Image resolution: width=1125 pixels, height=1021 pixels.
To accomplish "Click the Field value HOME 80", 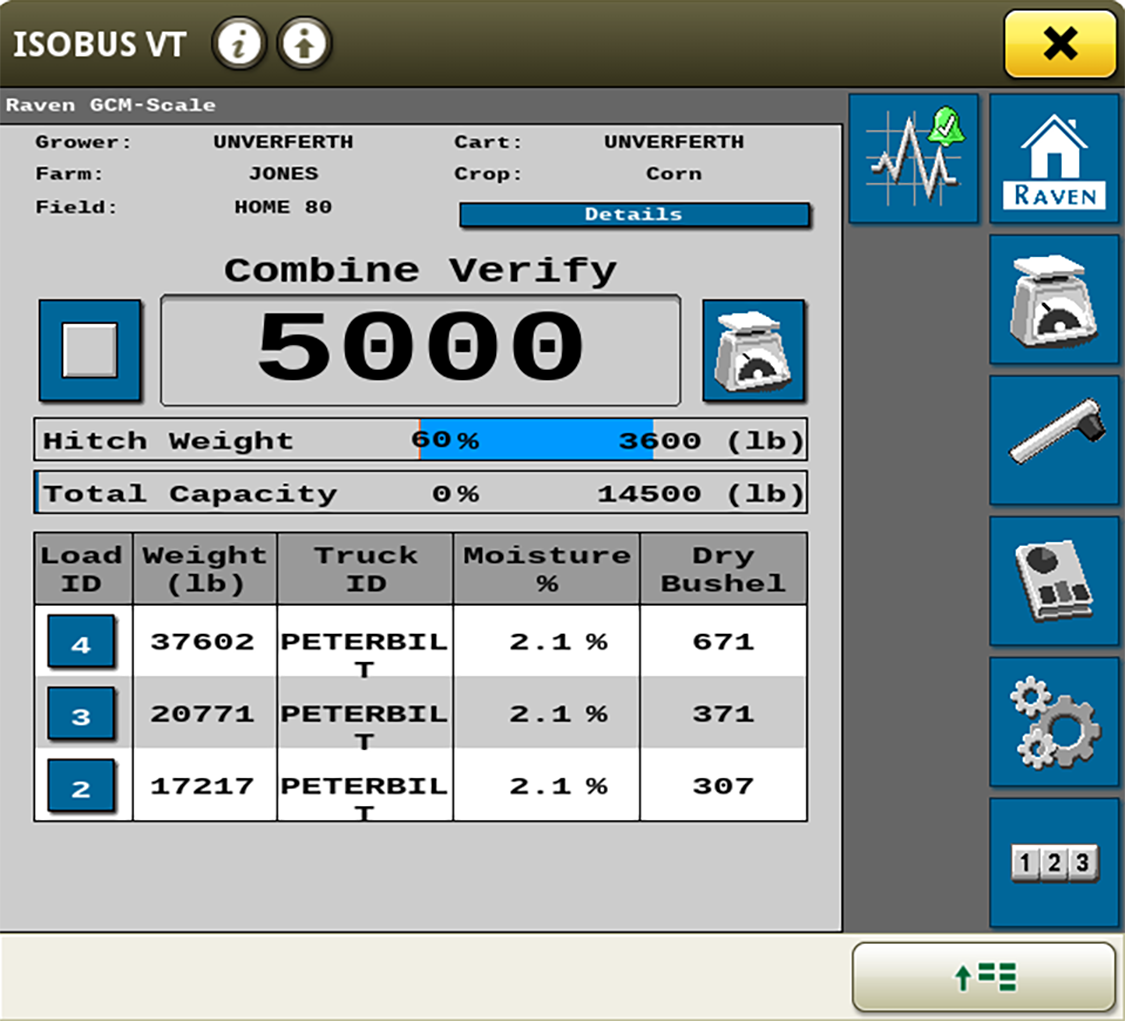I will pyautogui.click(x=283, y=207).
